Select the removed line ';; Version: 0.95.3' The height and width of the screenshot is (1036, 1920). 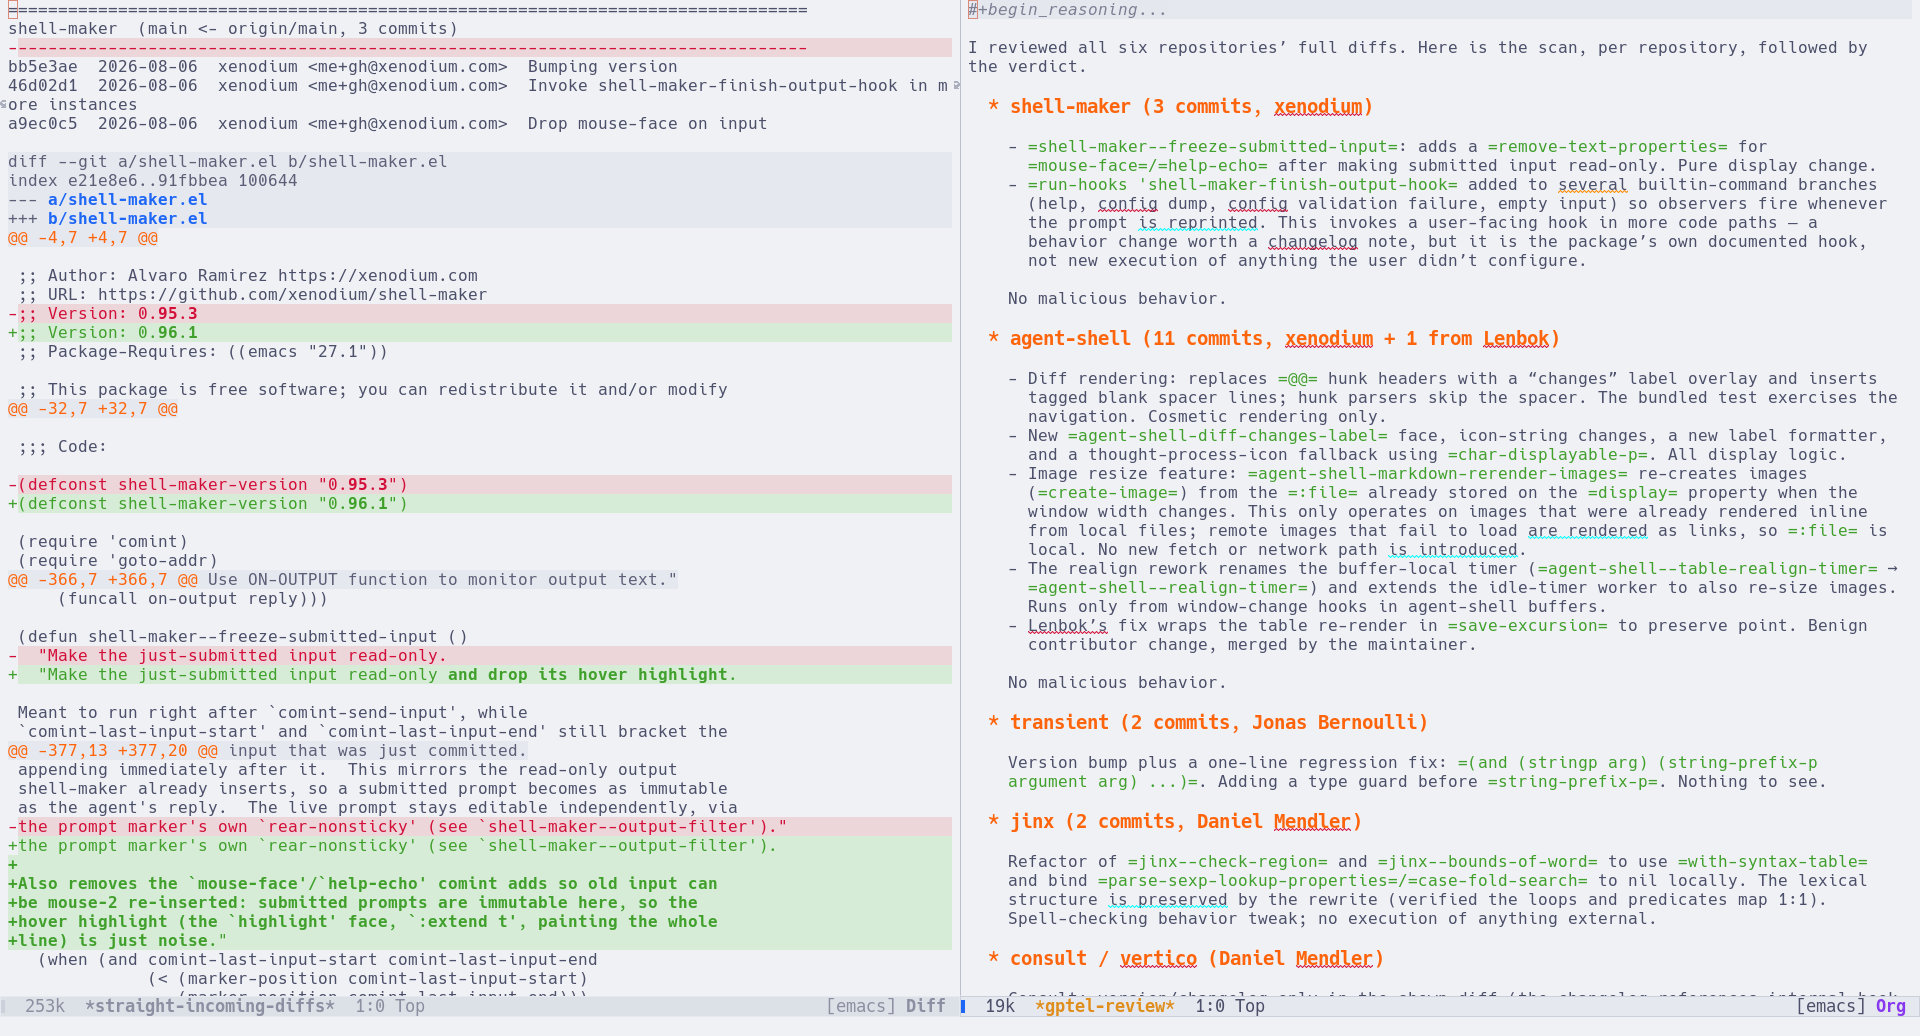coord(480,314)
